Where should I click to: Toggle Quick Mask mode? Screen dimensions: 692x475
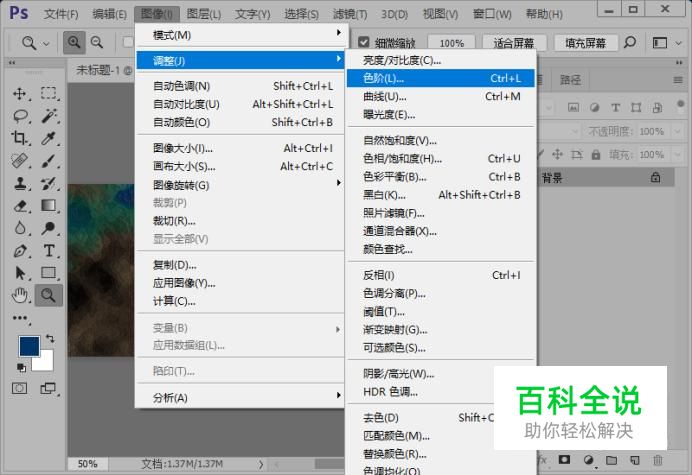(x=19, y=388)
